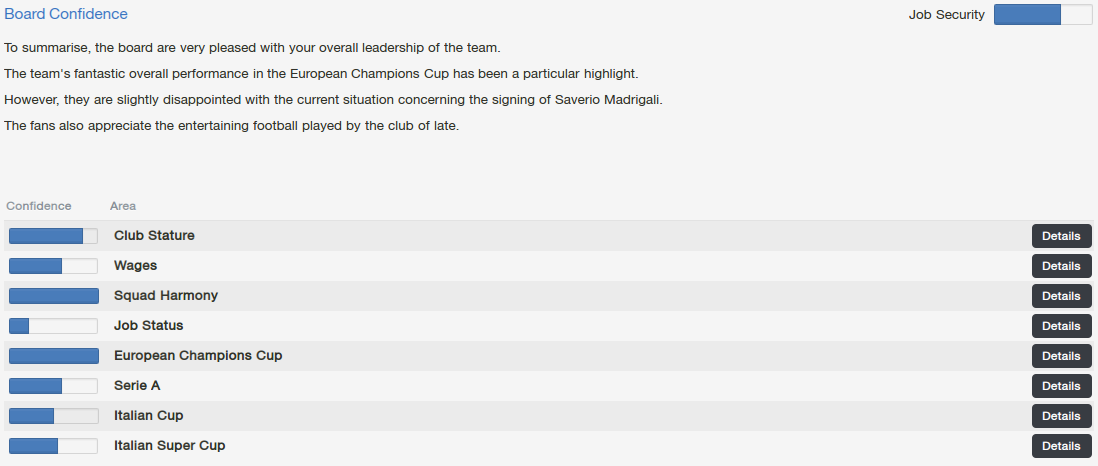Image resolution: width=1098 pixels, height=466 pixels.
Task: Open Details for Club Stature
Action: click(x=1061, y=236)
